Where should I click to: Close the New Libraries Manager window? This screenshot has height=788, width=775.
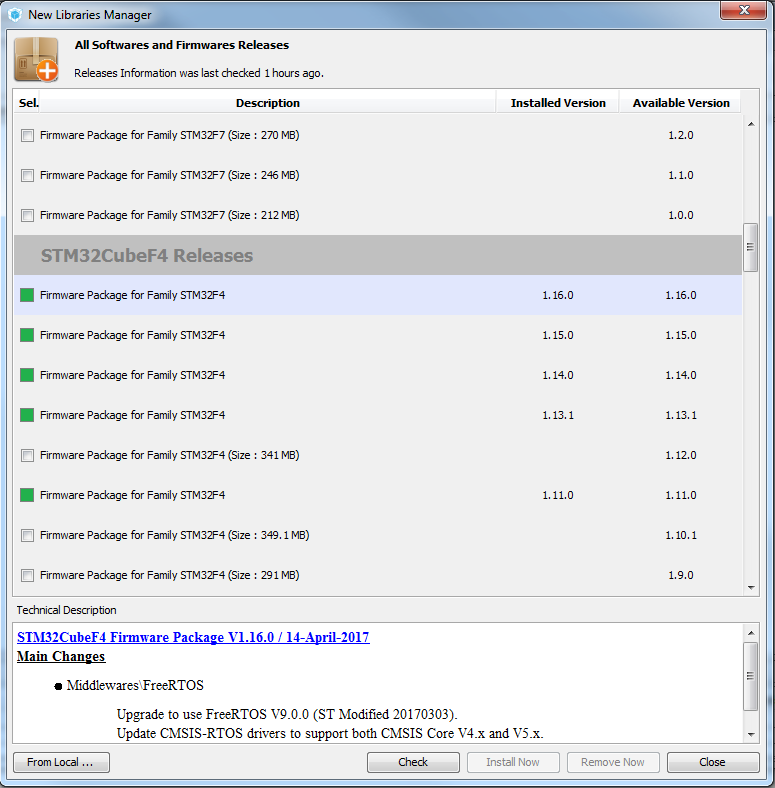tap(744, 10)
